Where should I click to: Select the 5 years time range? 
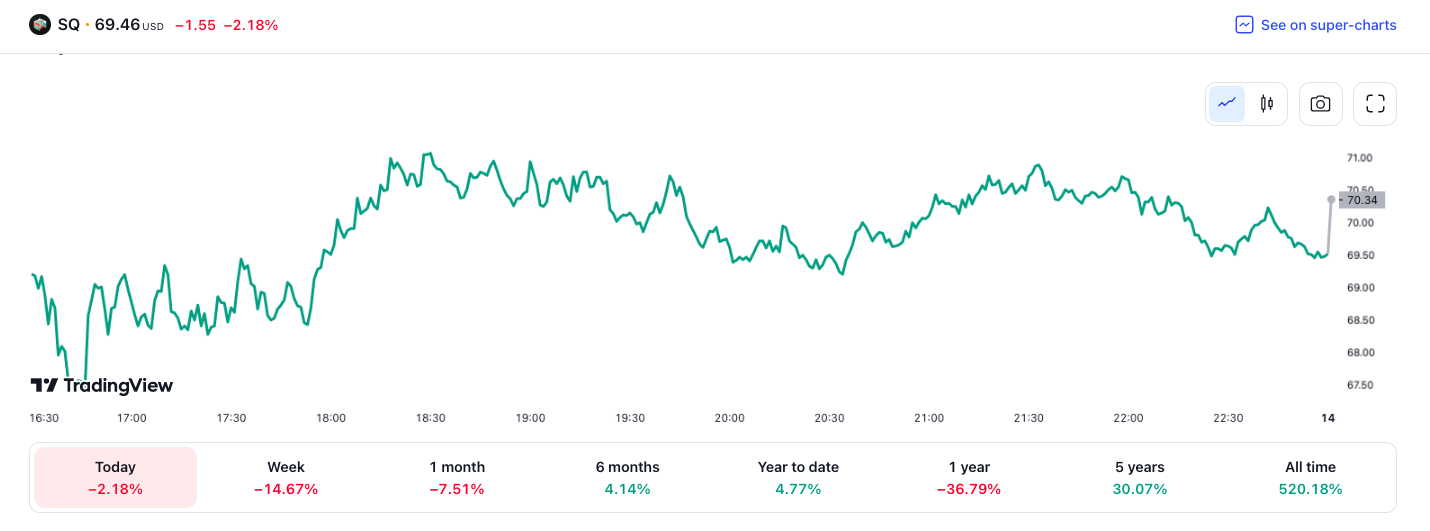(x=1139, y=478)
